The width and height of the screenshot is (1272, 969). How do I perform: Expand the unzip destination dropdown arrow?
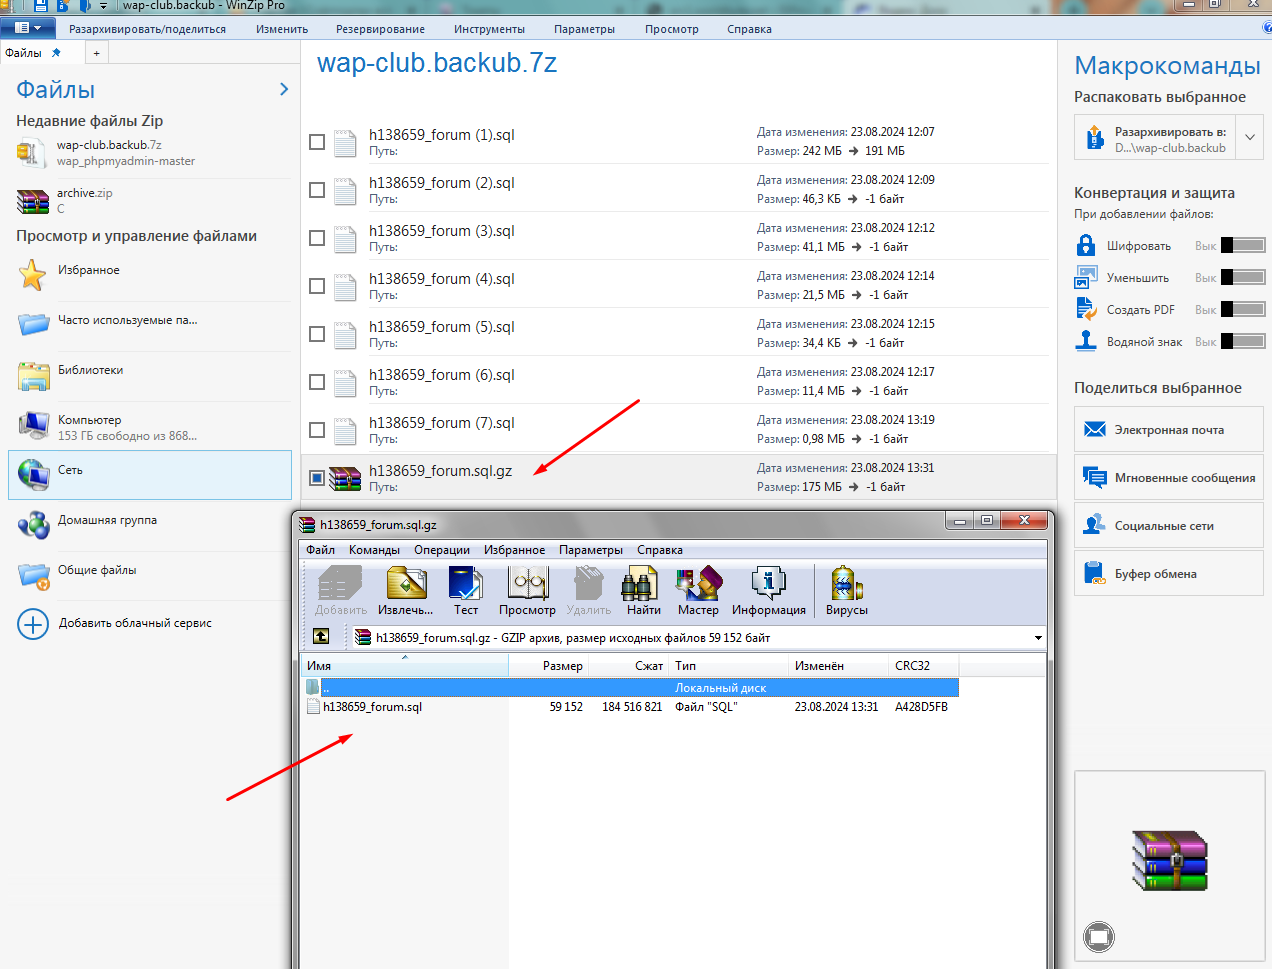point(1249,138)
